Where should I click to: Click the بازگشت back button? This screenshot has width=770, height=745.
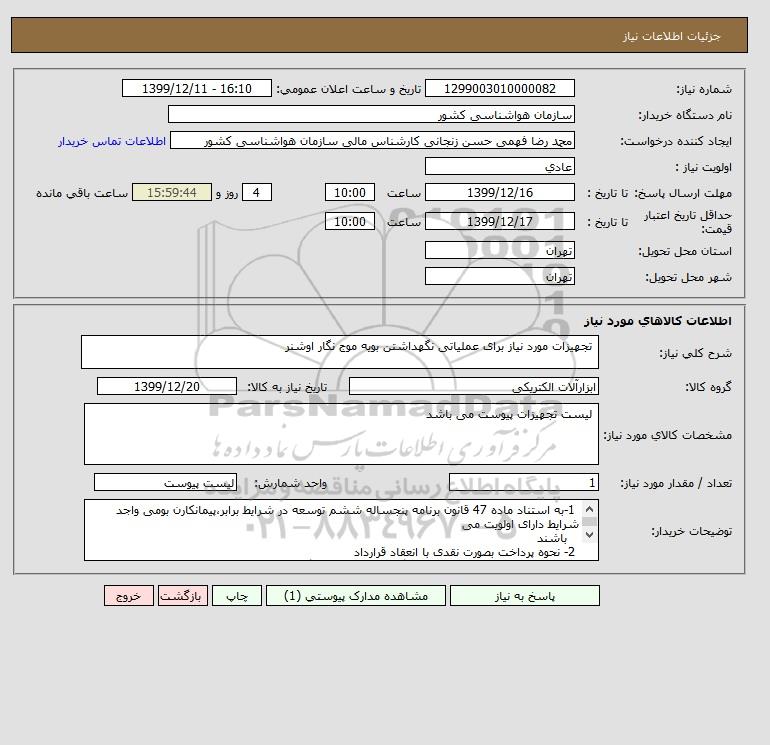183,595
